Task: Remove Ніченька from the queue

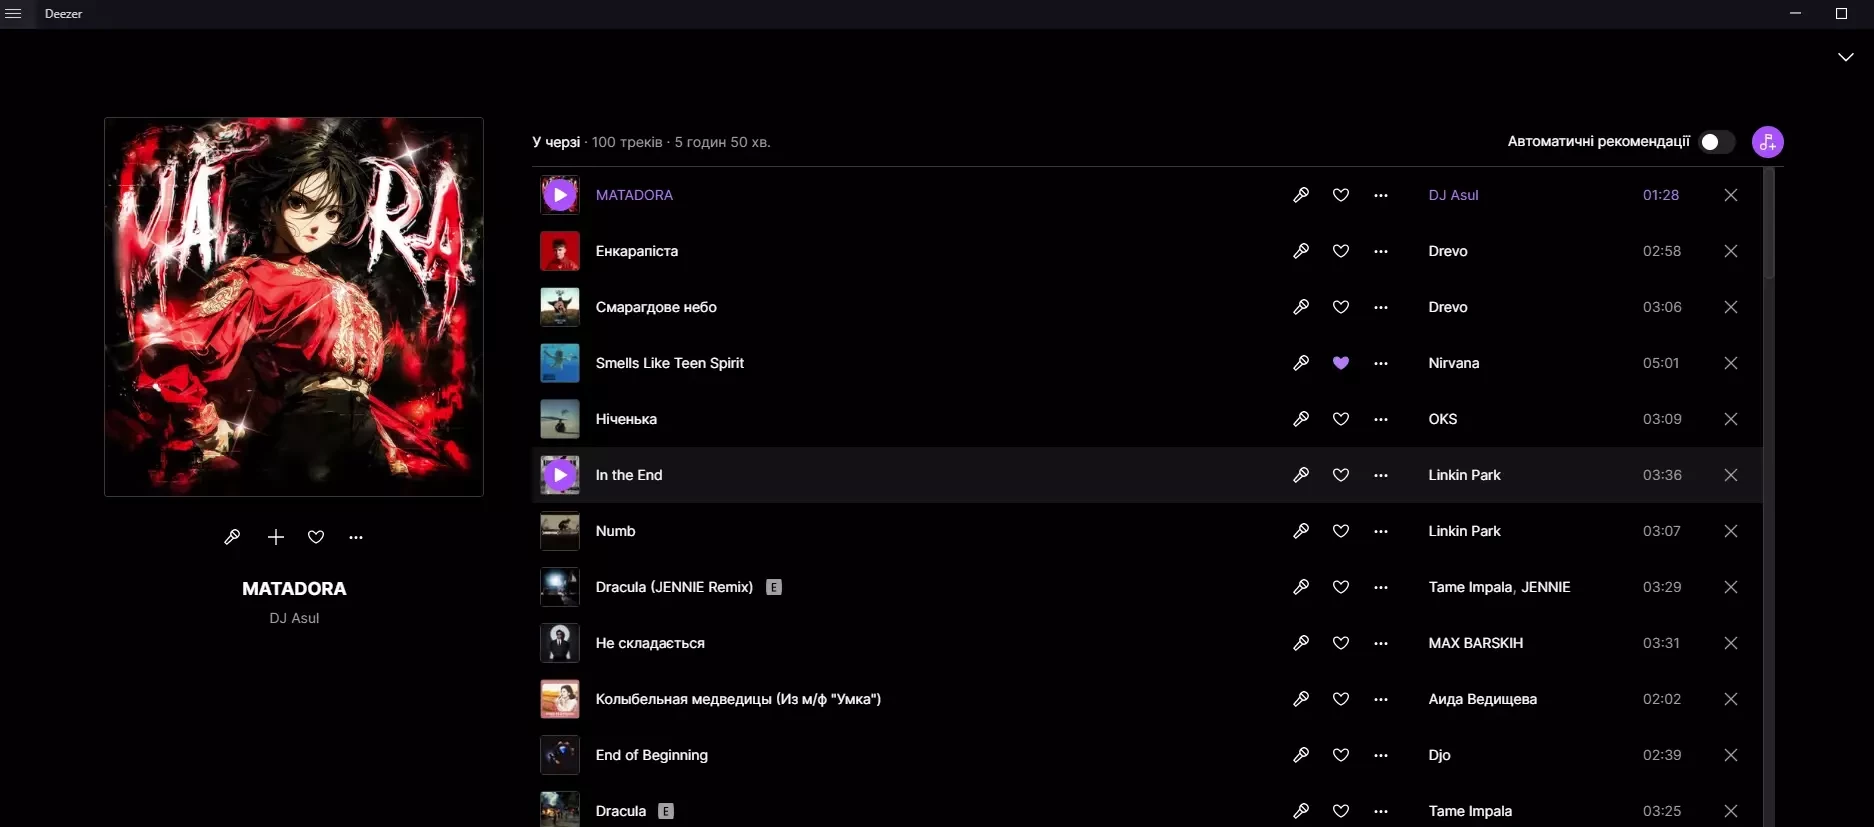Action: pyautogui.click(x=1731, y=419)
